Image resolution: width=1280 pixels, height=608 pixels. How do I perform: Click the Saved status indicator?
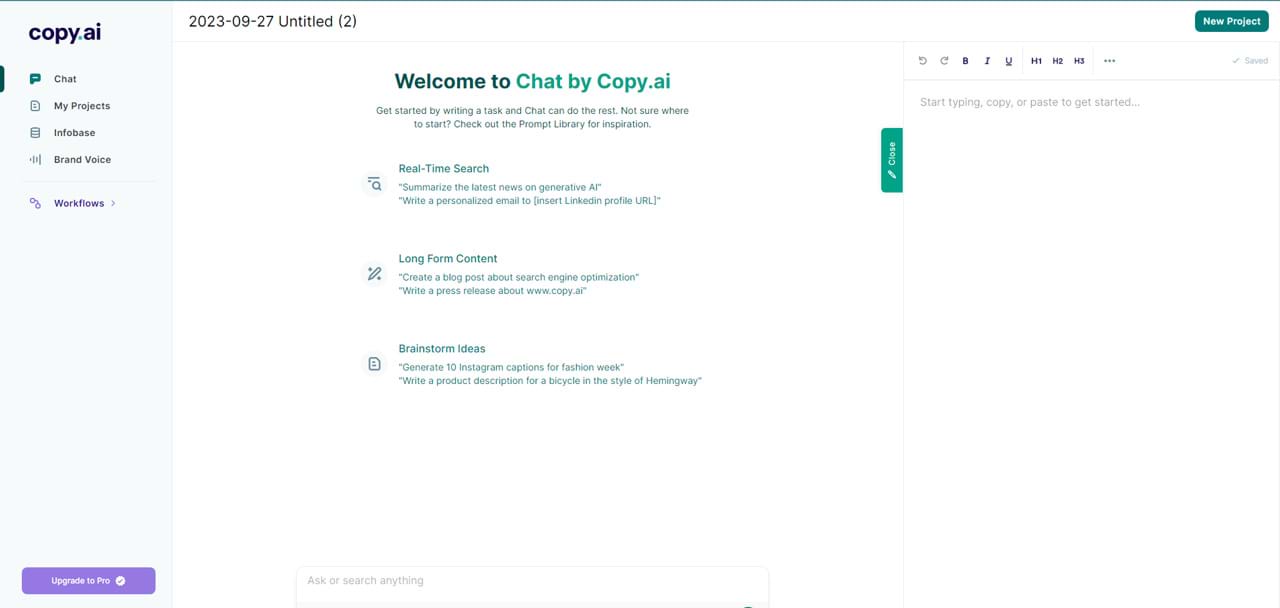coord(1250,61)
